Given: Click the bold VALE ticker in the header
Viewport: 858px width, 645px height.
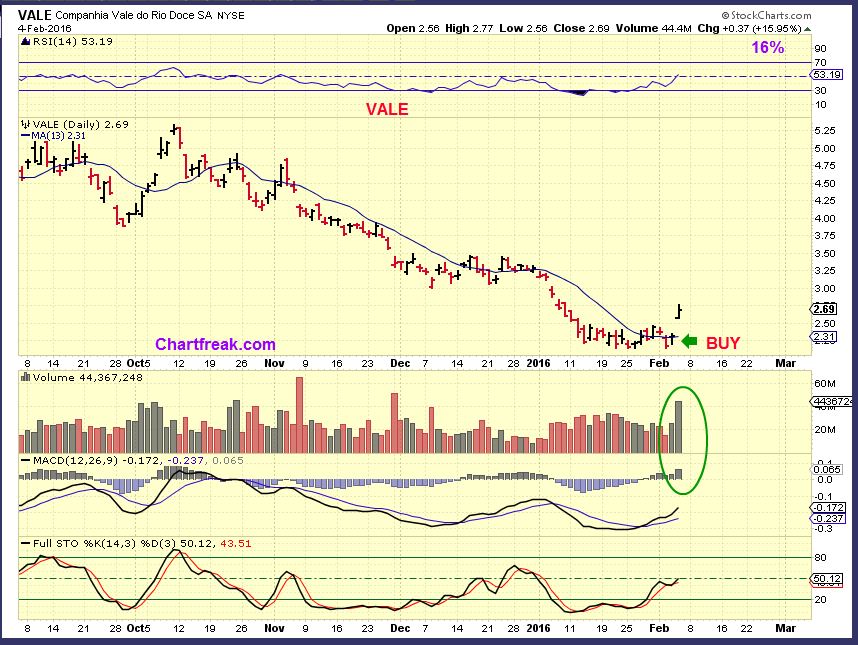Looking at the screenshot, I should [34, 15].
